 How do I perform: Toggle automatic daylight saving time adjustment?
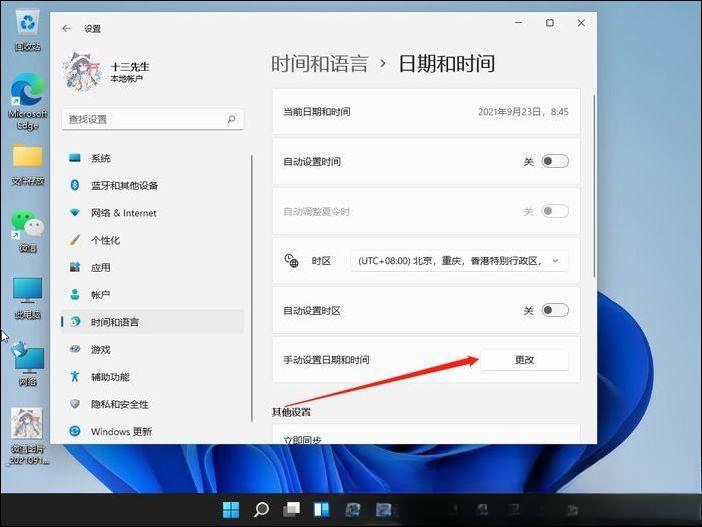coord(555,211)
